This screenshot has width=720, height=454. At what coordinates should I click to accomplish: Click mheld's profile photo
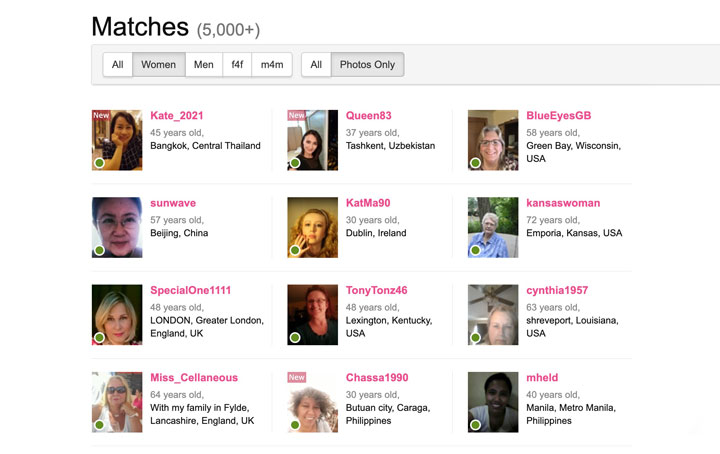tap(493, 402)
